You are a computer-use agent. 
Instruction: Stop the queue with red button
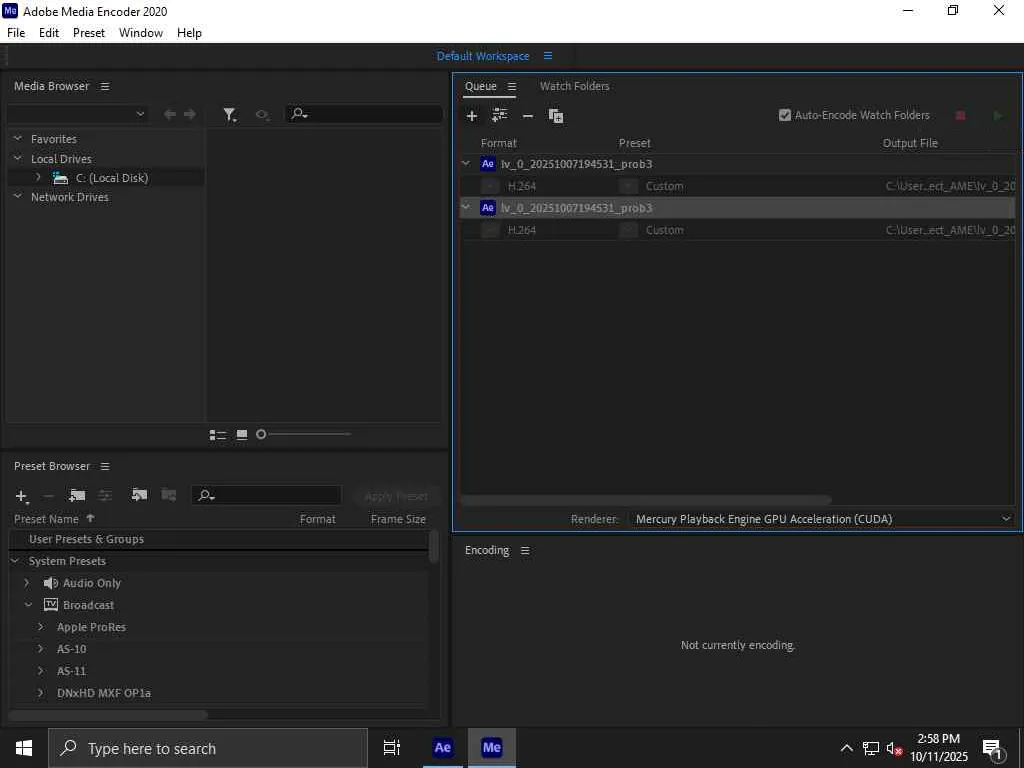point(960,116)
